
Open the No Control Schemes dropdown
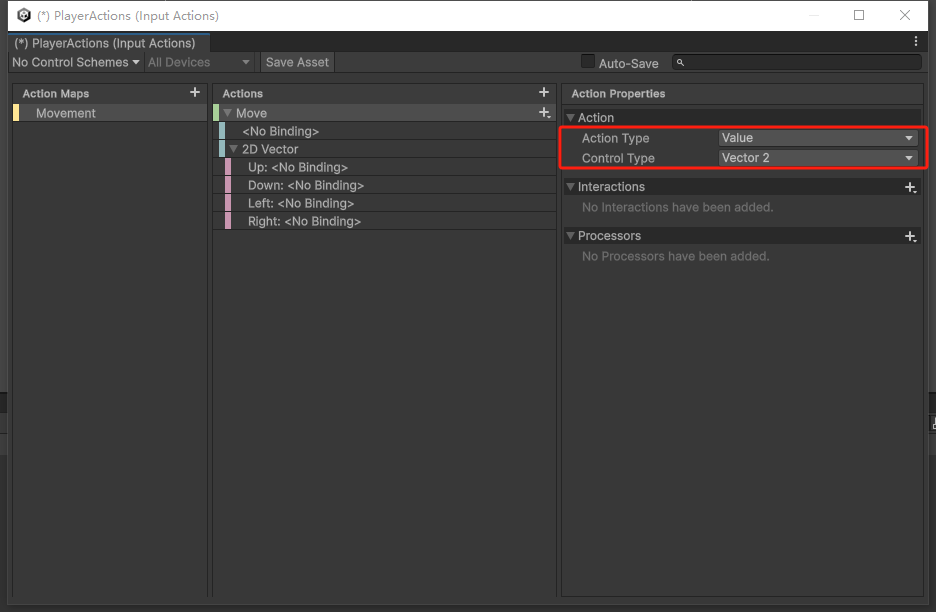pos(75,62)
